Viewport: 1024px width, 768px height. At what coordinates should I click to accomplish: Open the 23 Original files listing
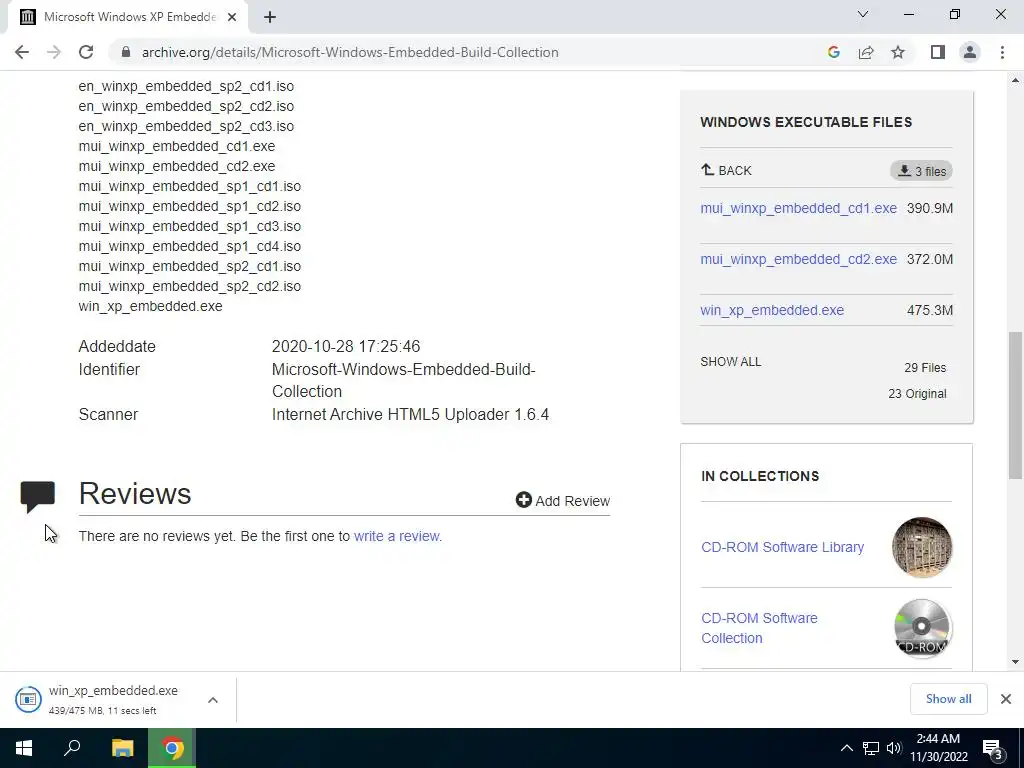(x=917, y=394)
